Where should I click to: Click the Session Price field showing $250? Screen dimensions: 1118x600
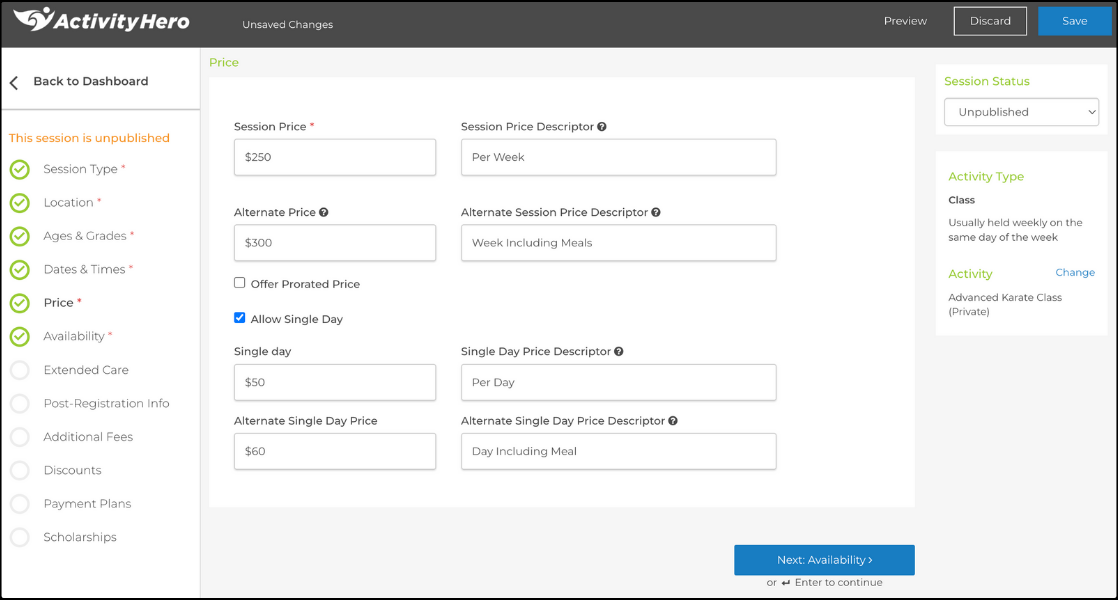(x=335, y=157)
